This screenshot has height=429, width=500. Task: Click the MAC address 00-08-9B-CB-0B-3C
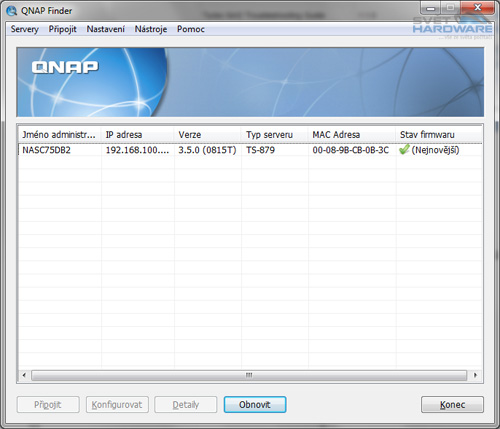(x=351, y=150)
